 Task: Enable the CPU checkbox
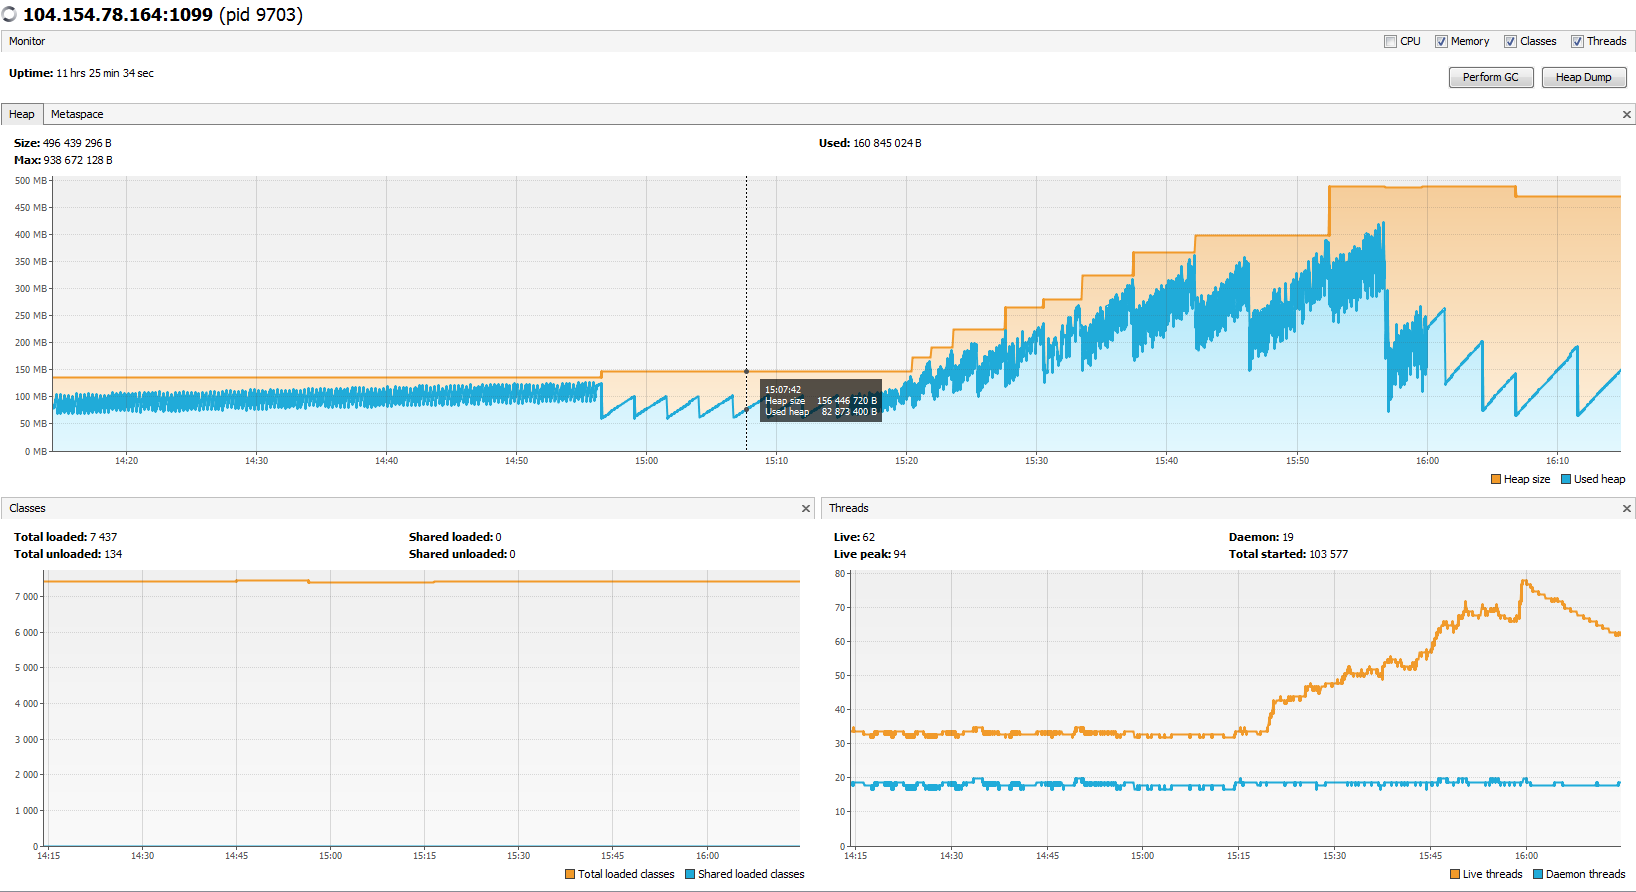1390,41
